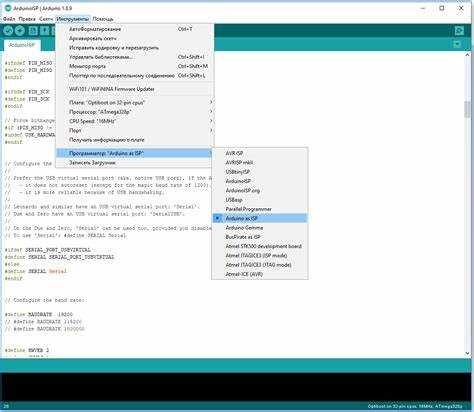The height and width of the screenshot is (412, 474).
Task: Click the '#define HWVER 2' code line
Action: pyautogui.click(x=27, y=350)
